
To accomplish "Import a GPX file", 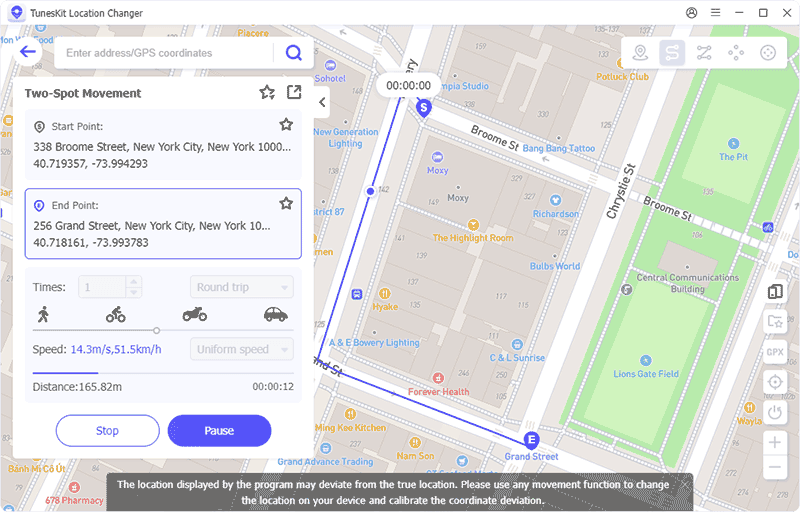I will pos(775,352).
